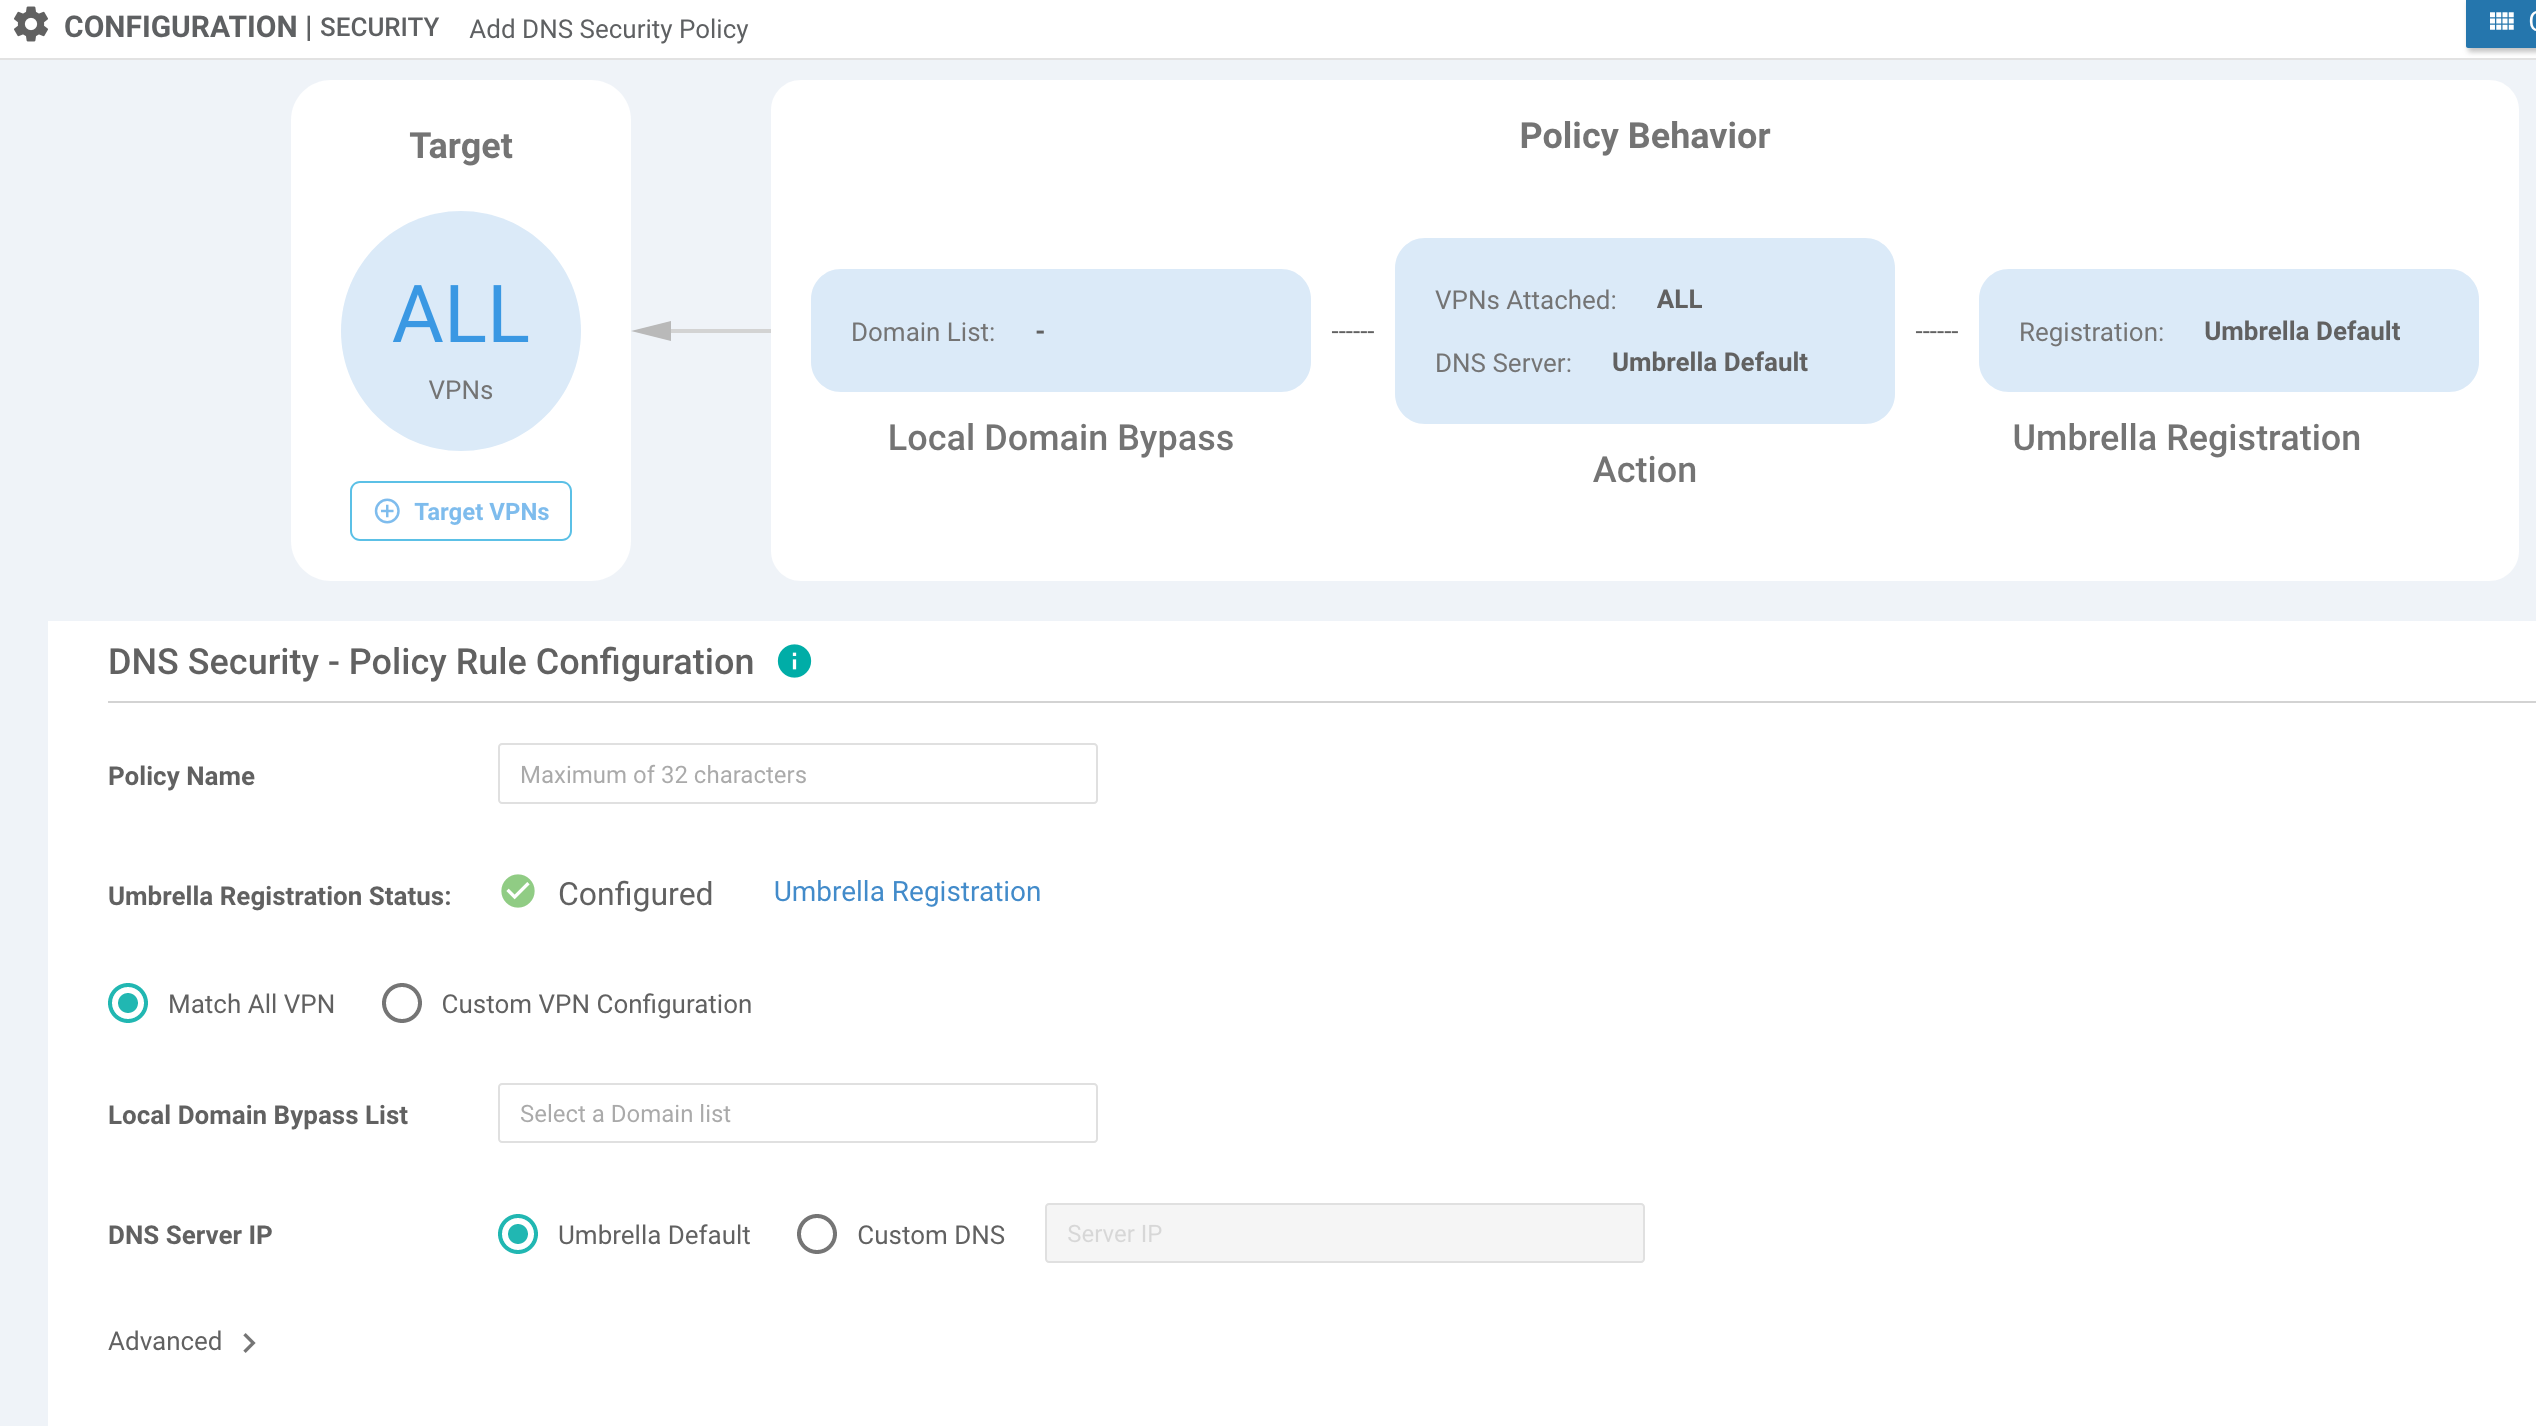Image resolution: width=2536 pixels, height=1426 pixels.
Task: Focus the Policy Name input field
Action: click(x=798, y=773)
